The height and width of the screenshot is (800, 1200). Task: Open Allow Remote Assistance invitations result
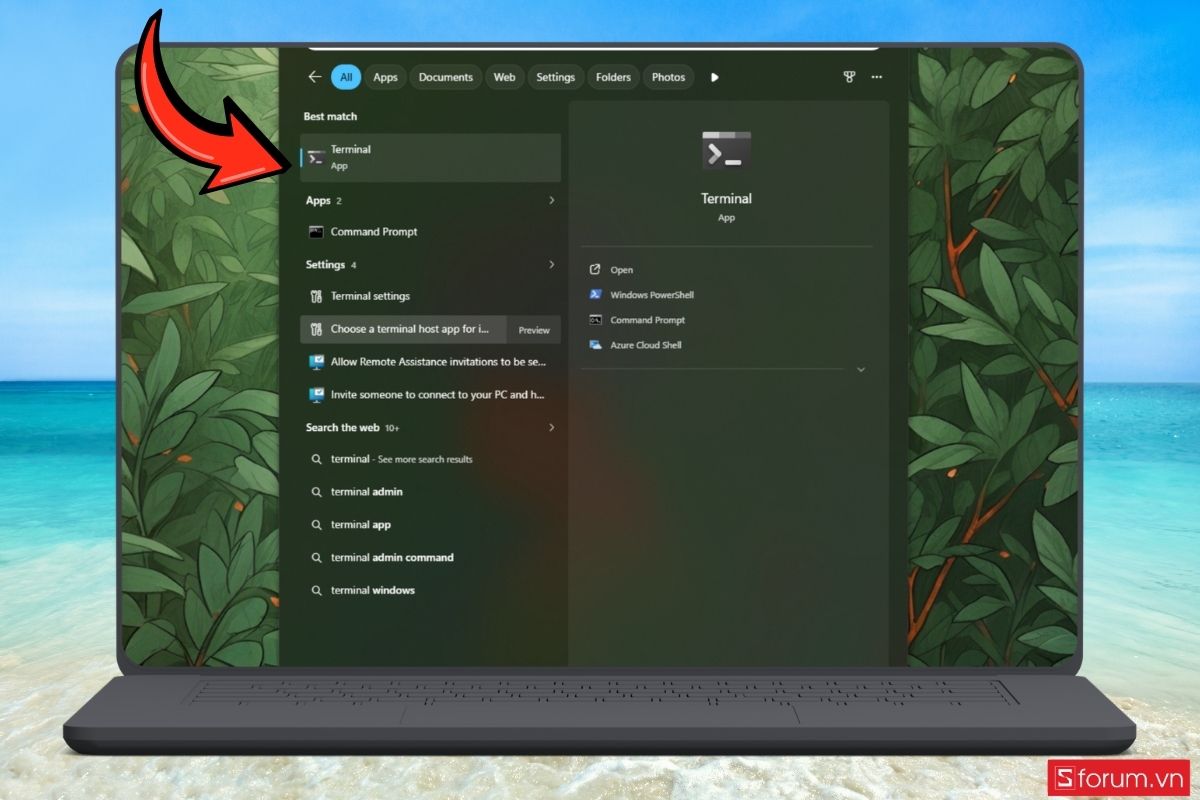[431, 362]
